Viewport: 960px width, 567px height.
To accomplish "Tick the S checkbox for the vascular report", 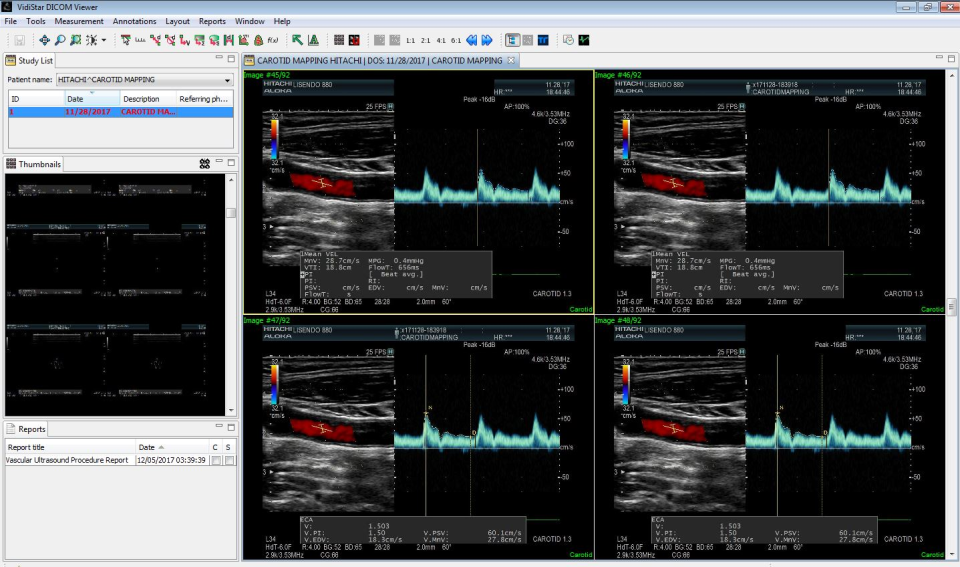I will 229,460.
